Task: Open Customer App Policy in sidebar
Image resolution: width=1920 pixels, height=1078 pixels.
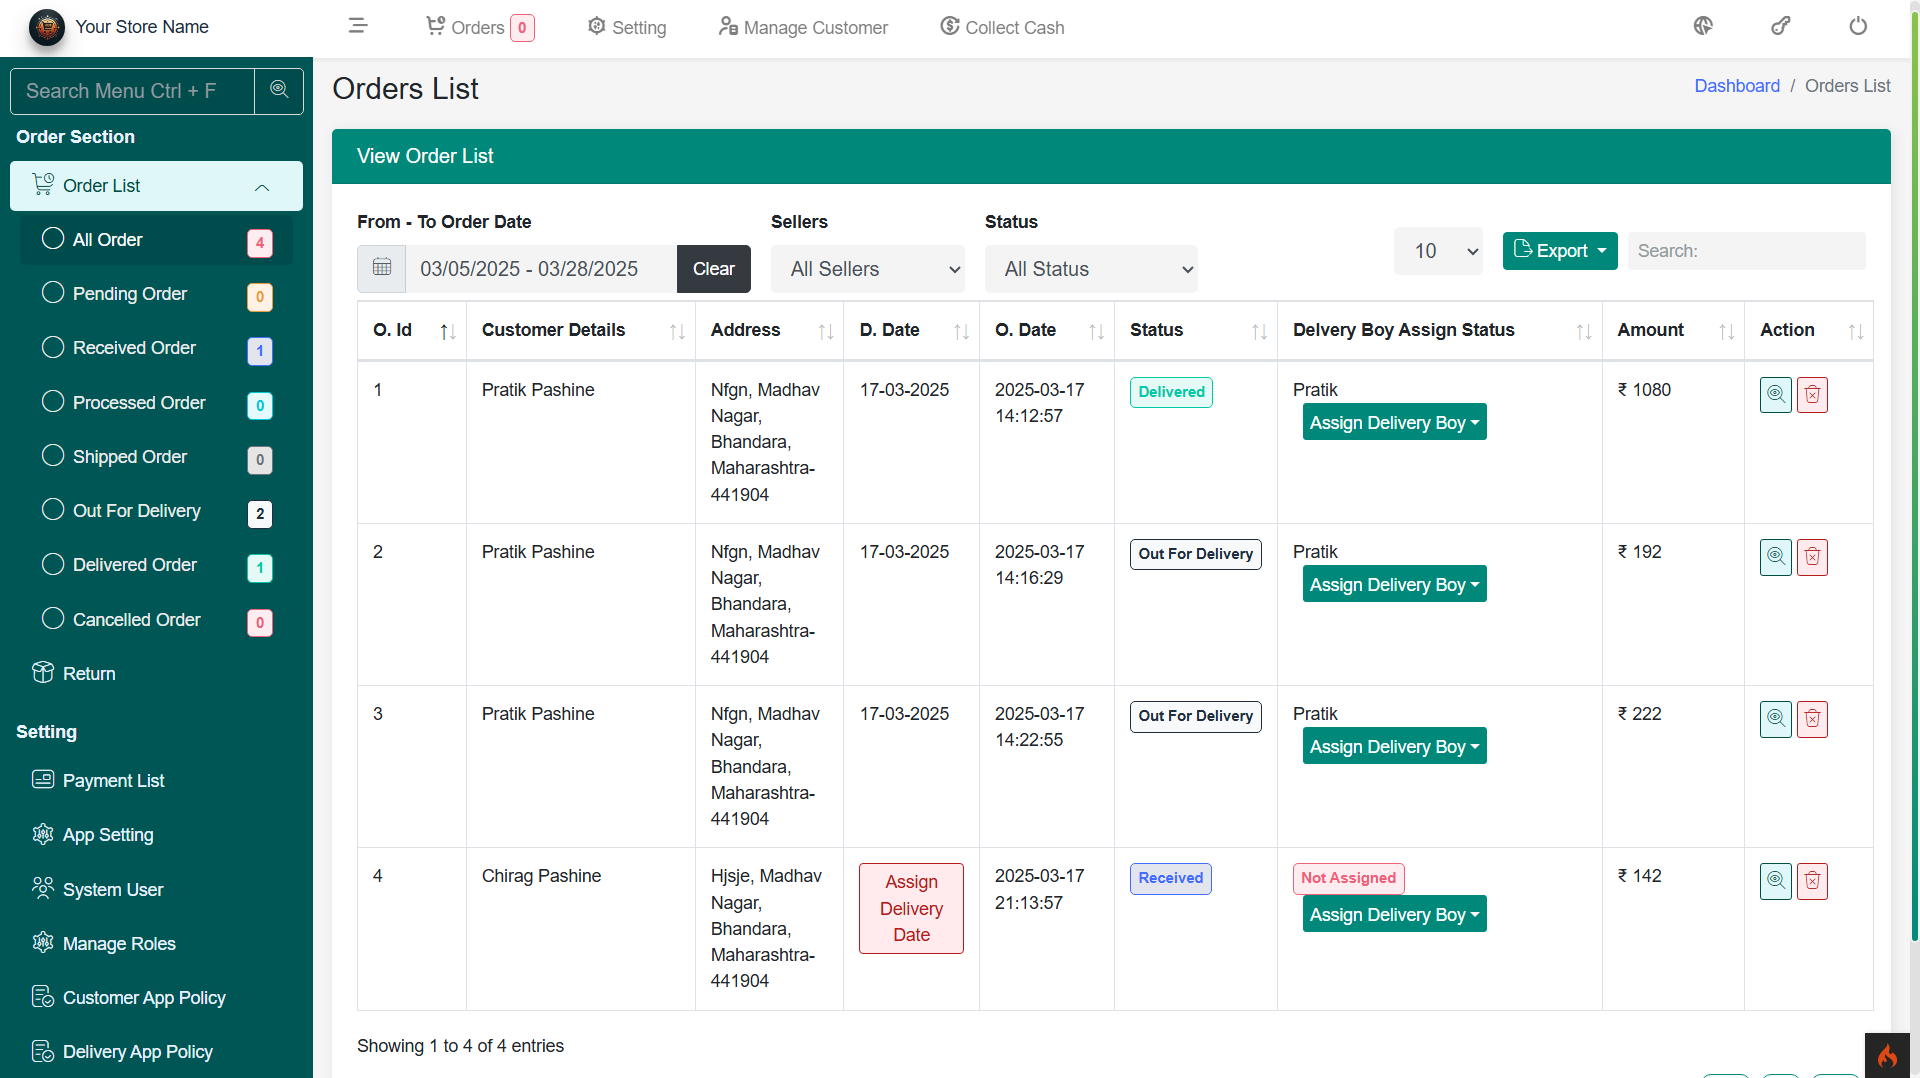Action: click(156, 998)
